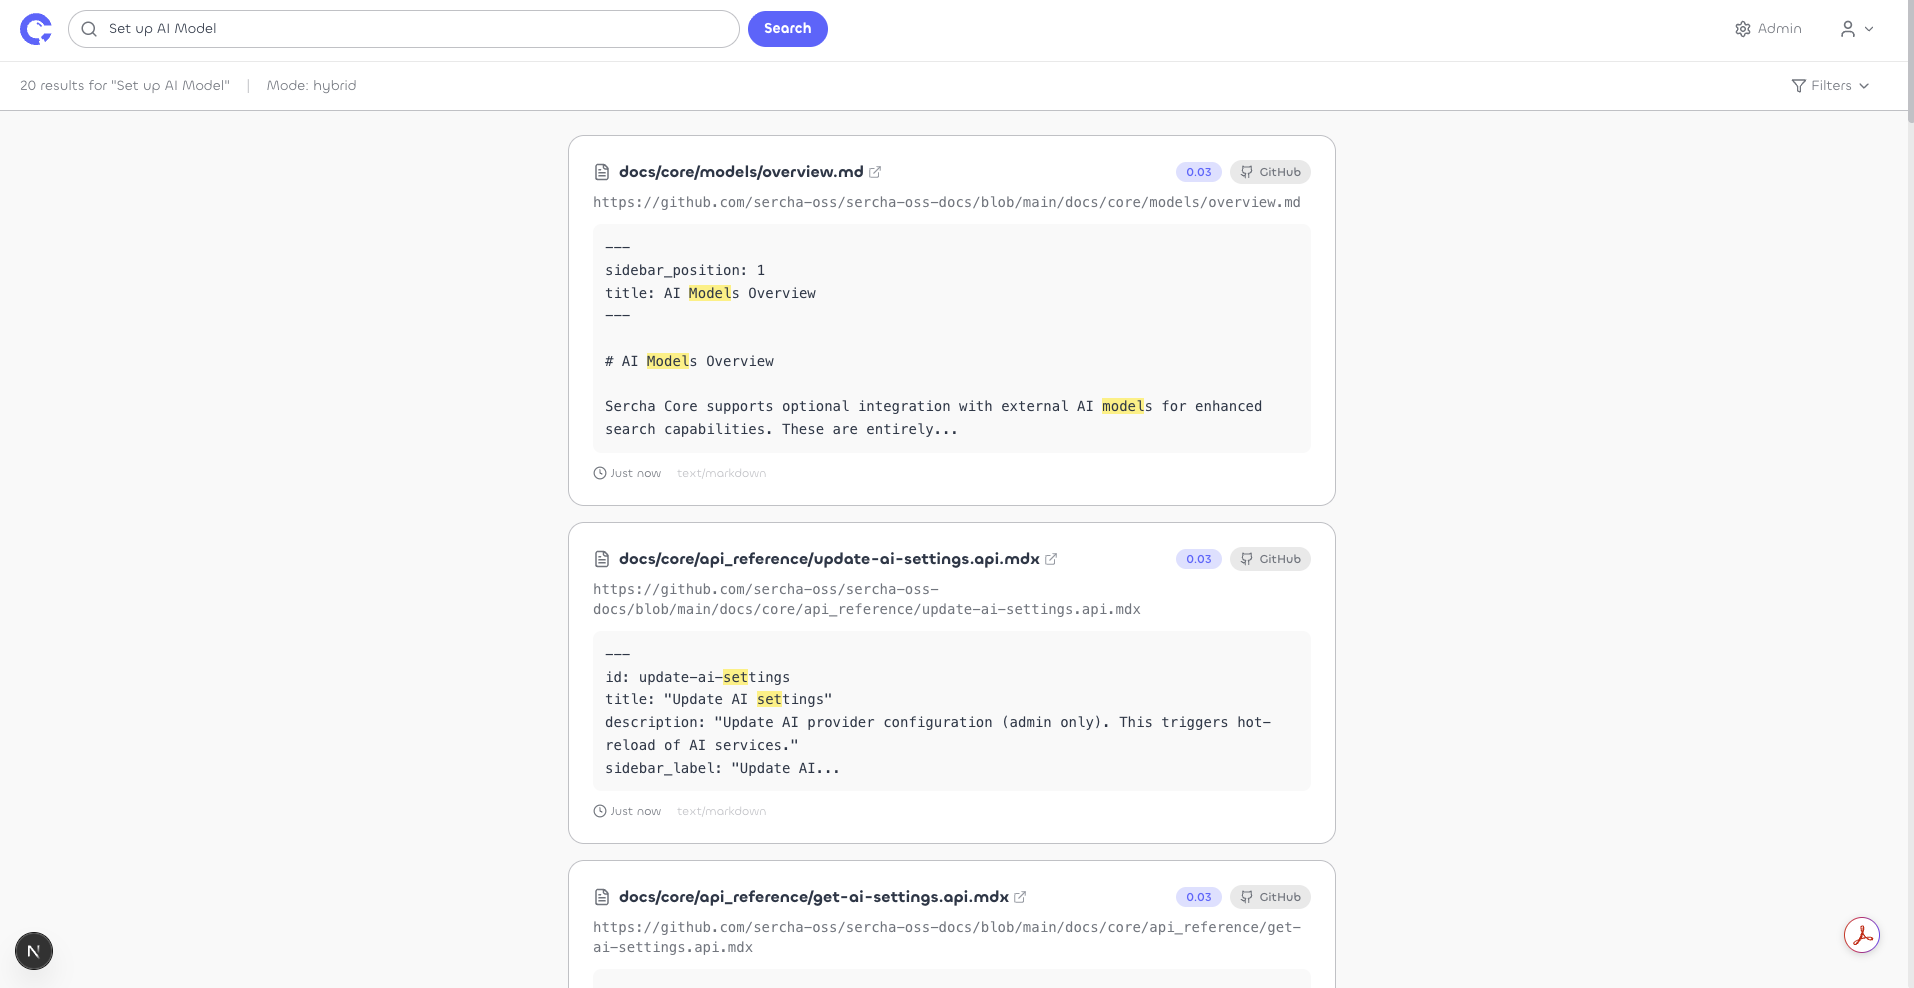This screenshot has width=1914, height=988.
Task: Click the magnifier icon in search field
Action: 89,29
